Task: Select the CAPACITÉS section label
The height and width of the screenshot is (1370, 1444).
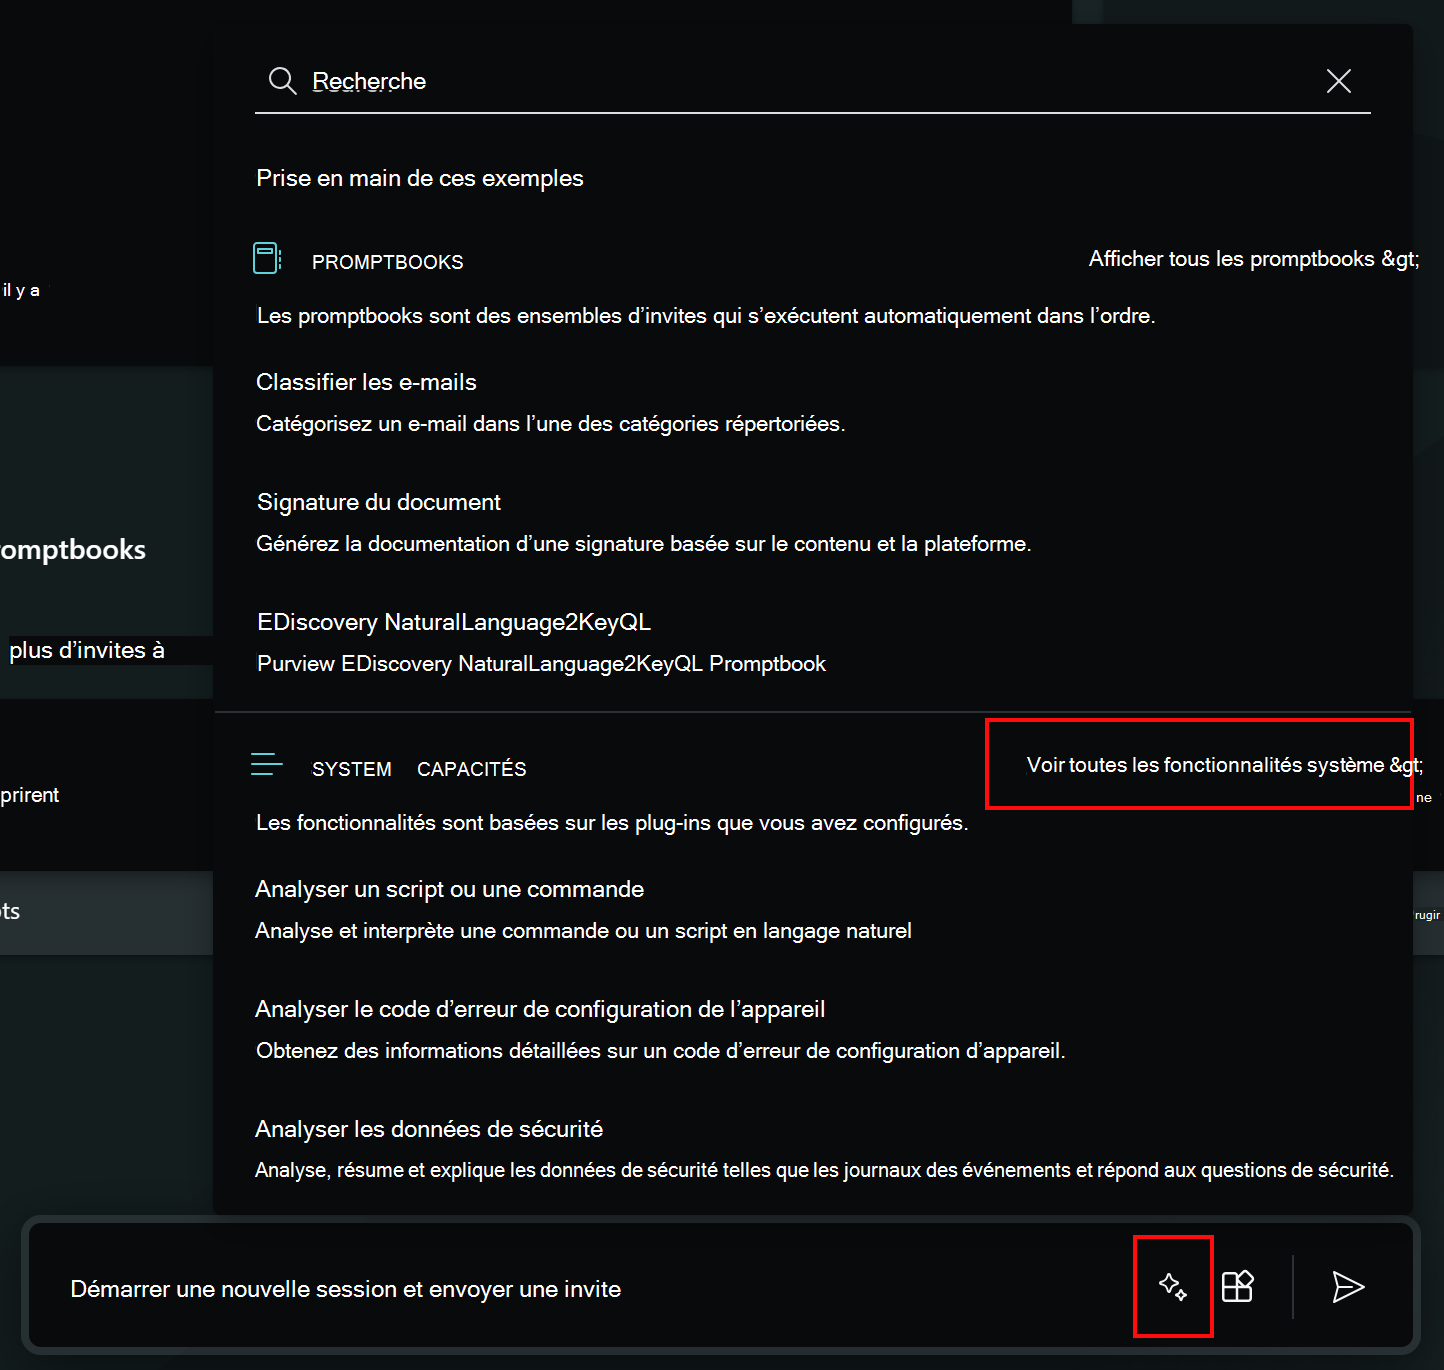Action: pos(471,768)
